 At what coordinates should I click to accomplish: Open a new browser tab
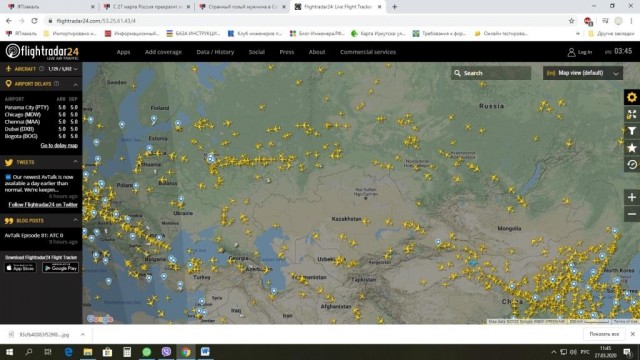coord(394,7)
